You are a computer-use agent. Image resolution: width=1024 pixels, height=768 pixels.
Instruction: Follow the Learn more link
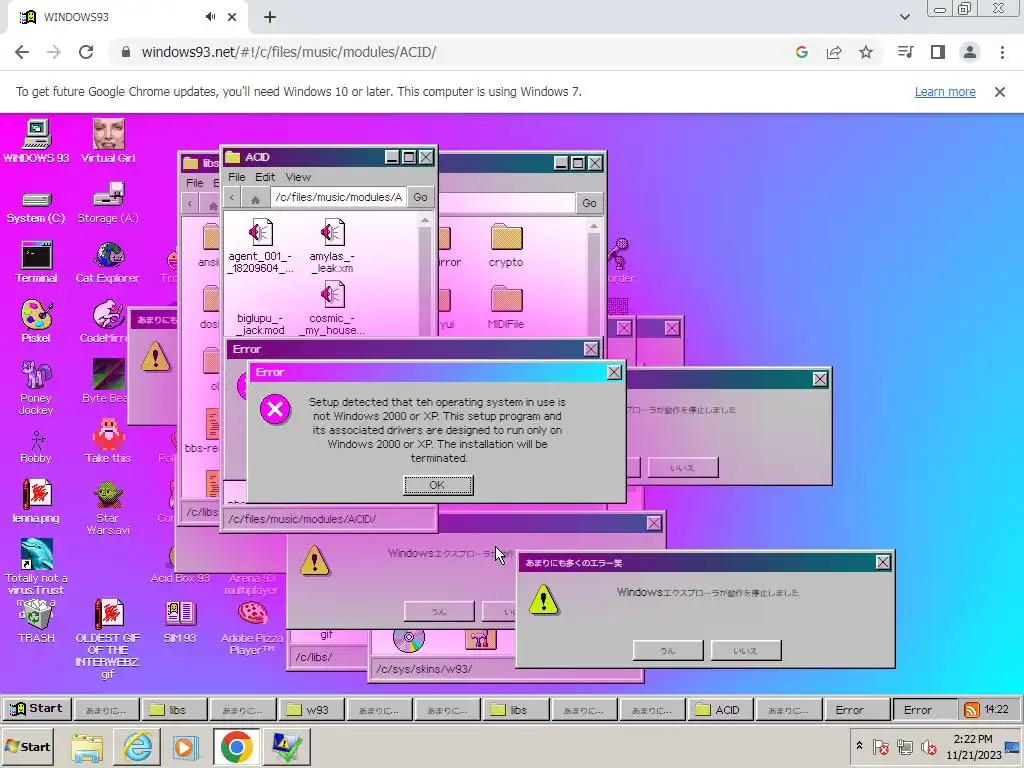tap(944, 91)
